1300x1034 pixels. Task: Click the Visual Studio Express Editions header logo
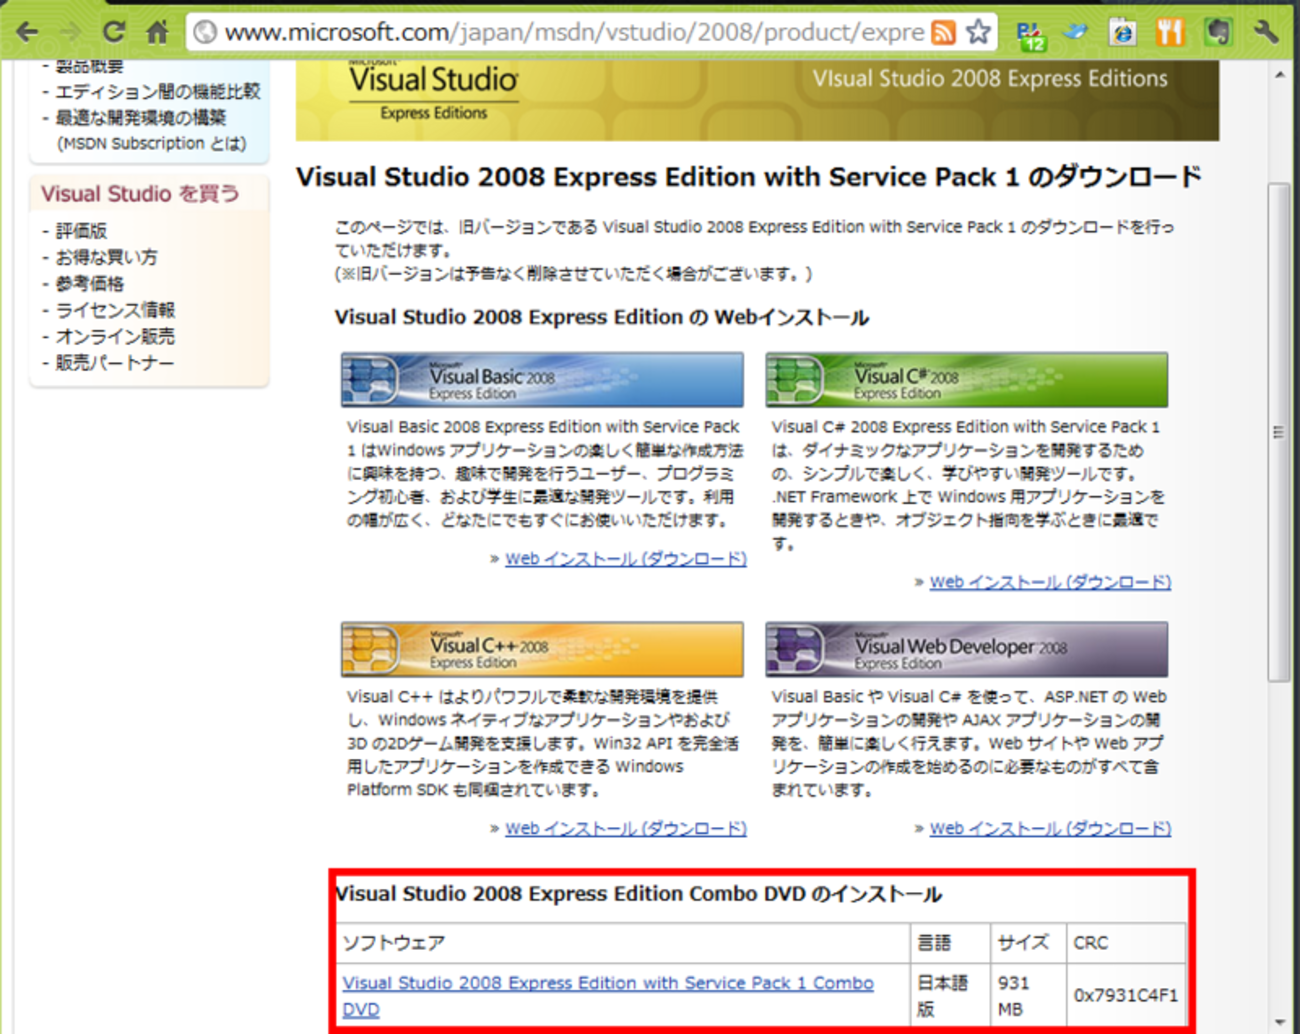[x=433, y=90]
